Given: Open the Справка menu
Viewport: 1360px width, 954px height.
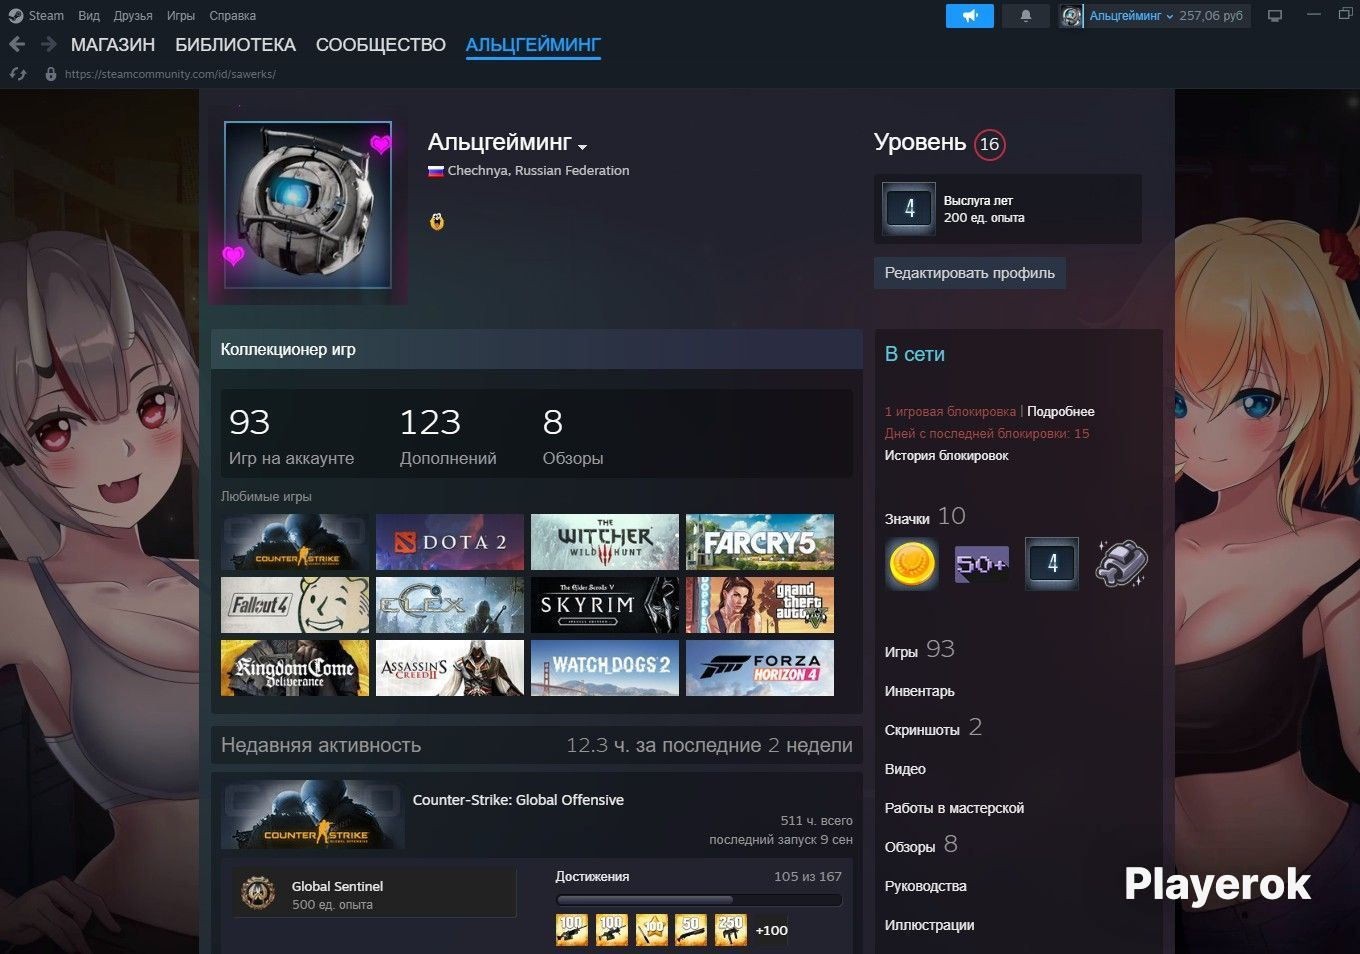Looking at the screenshot, I should pos(233,15).
